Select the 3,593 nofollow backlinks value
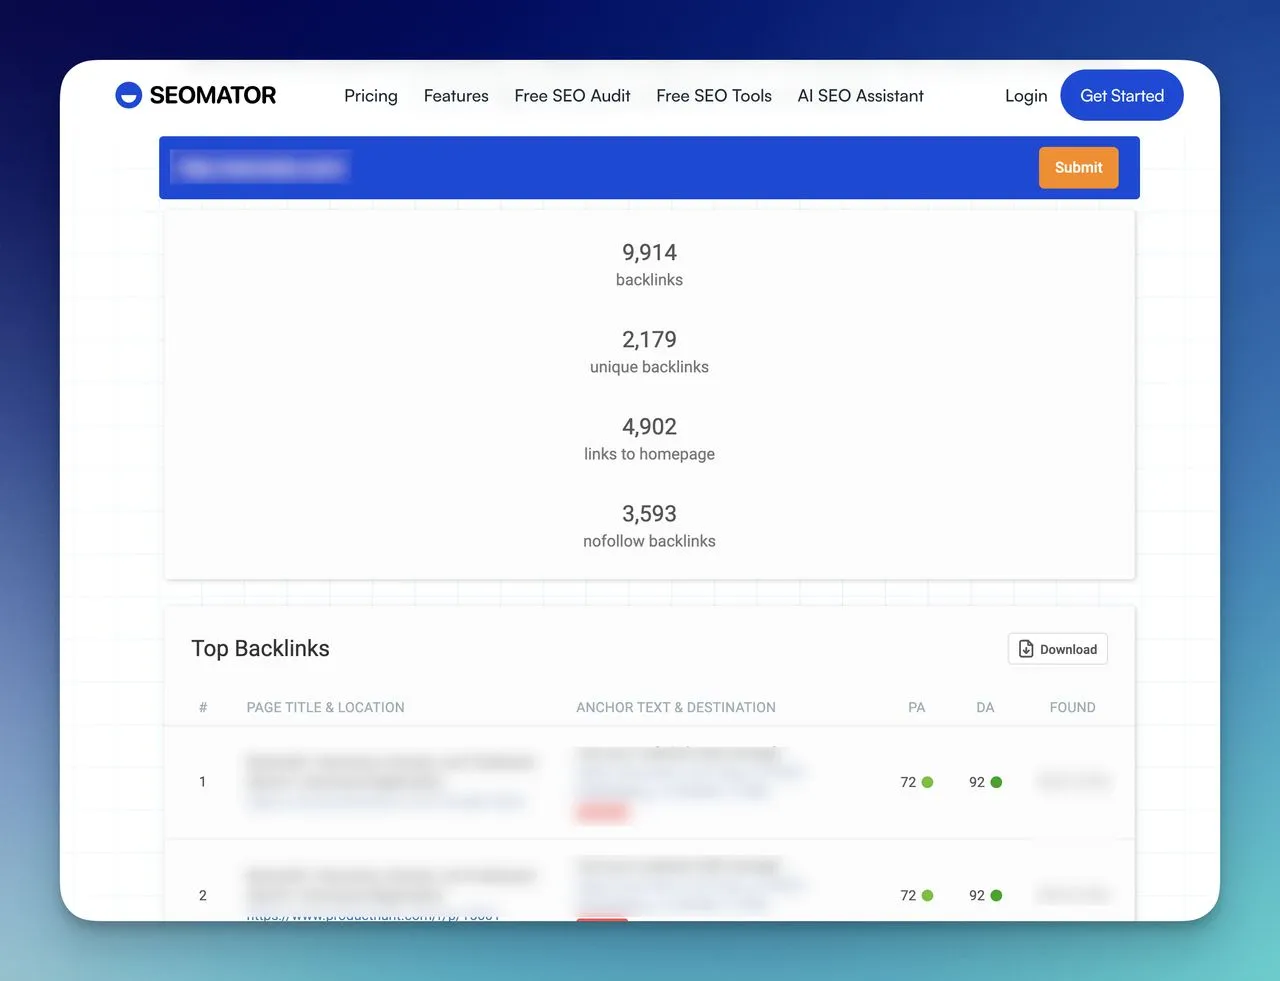Image resolution: width=1280 pixels, height=981 pixels. tap(649, 513)
